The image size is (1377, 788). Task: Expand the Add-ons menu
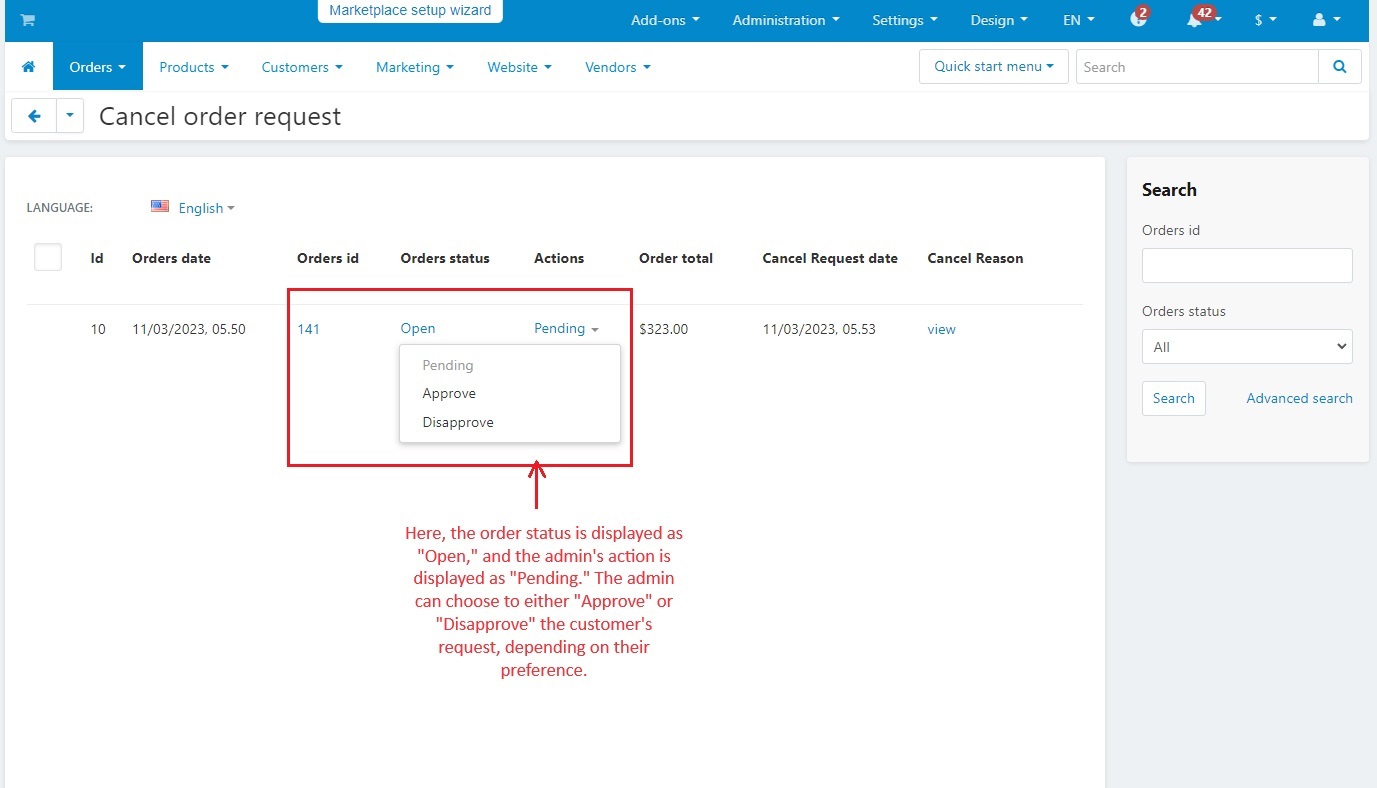point(665,20)
